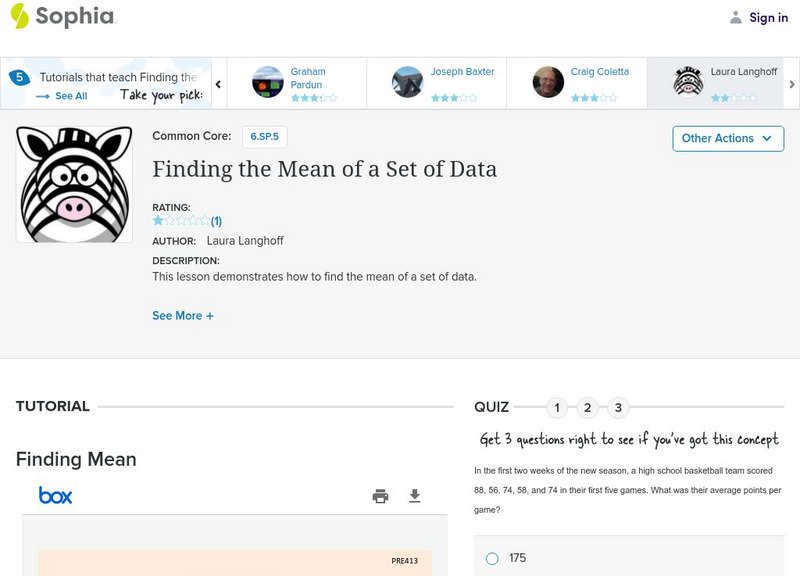Open the Box logo link

pos(55,494)
